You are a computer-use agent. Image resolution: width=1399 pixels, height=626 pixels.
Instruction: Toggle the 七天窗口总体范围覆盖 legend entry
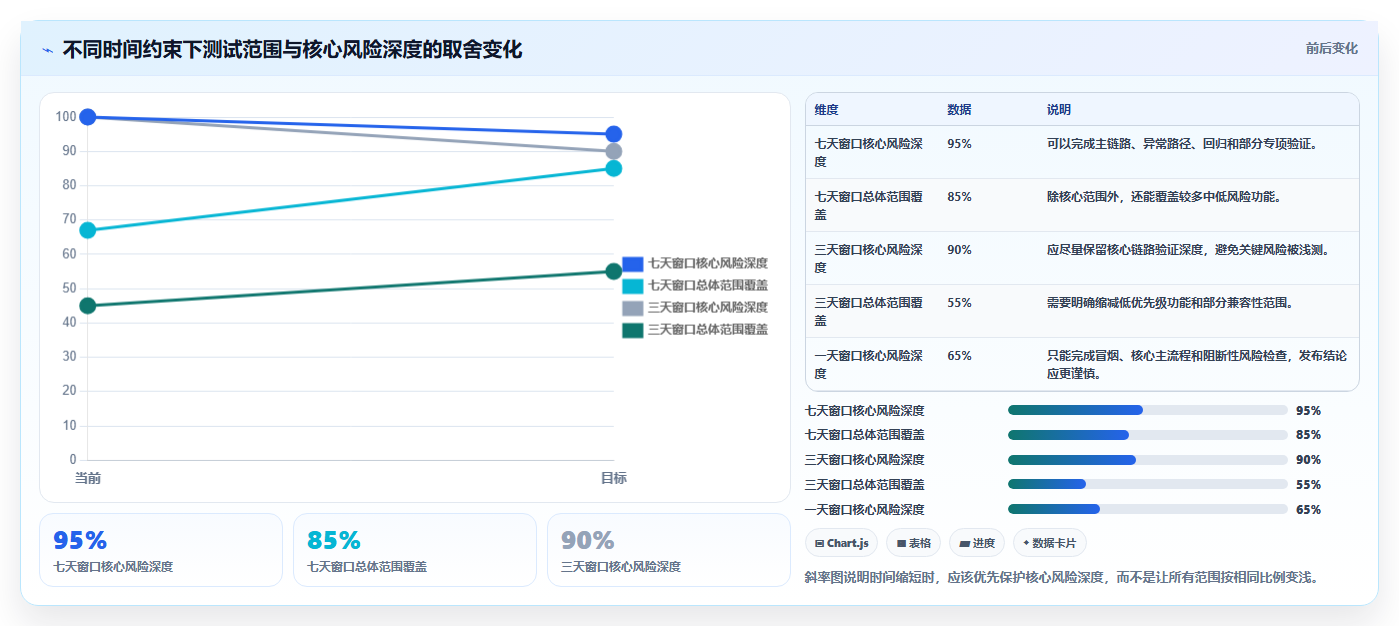click(x=695, y=286)
